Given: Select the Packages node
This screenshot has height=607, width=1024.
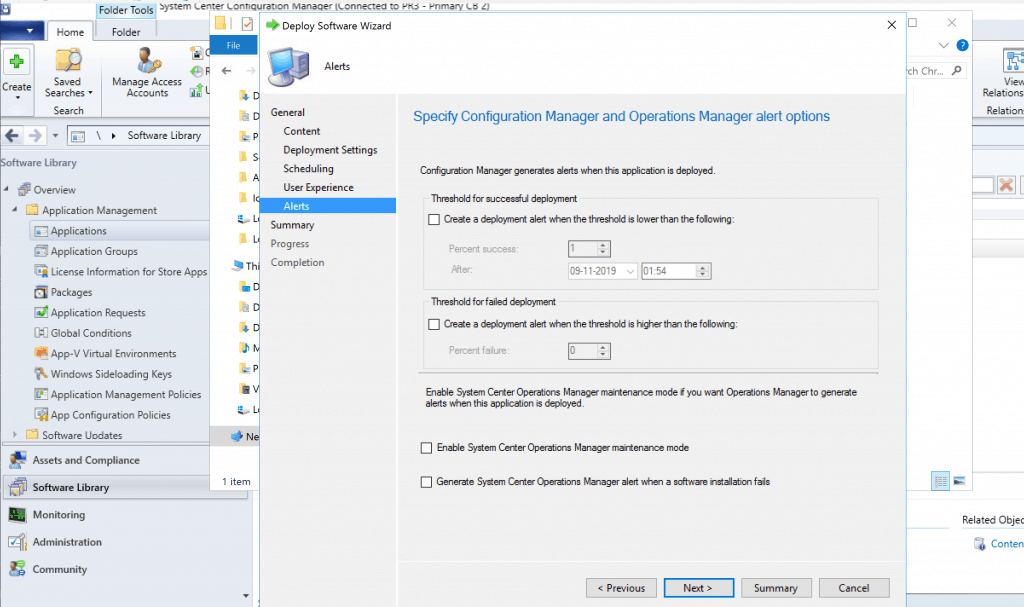Looking at the screenshot, I should tap(71, 292).
